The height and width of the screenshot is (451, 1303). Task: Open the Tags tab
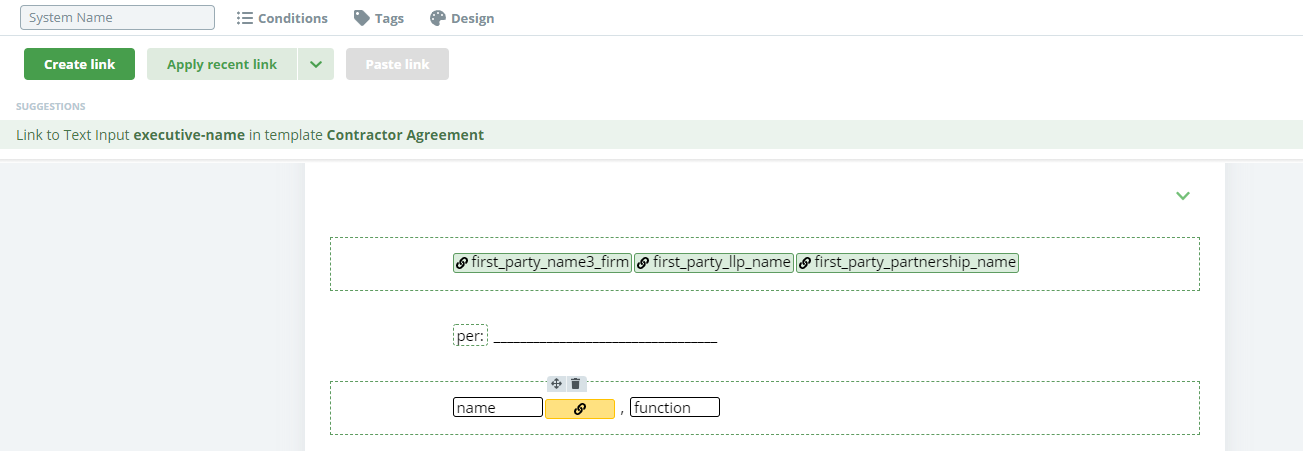(379, 18)
